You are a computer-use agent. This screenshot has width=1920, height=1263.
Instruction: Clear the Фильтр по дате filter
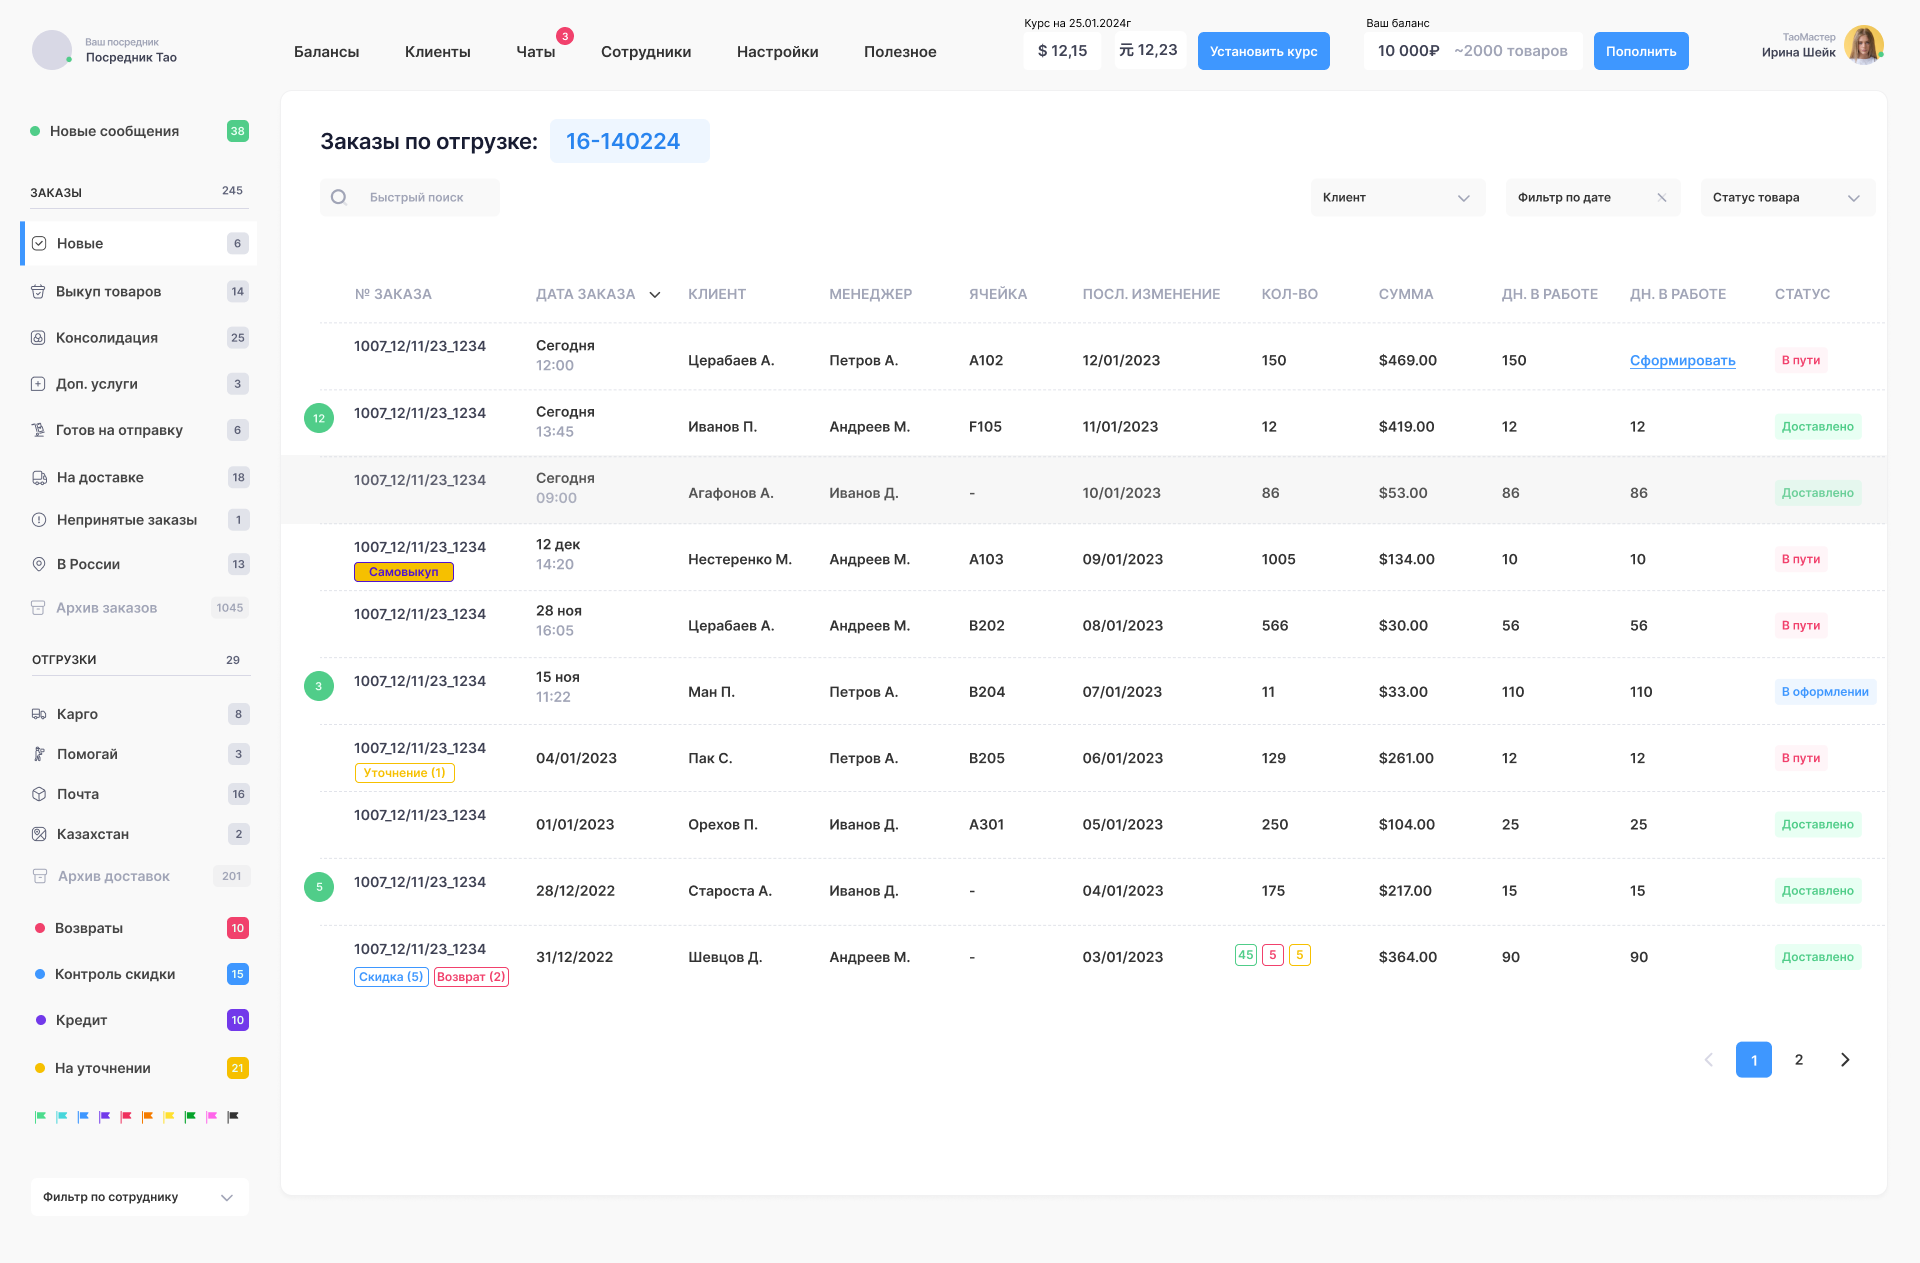1662,197
